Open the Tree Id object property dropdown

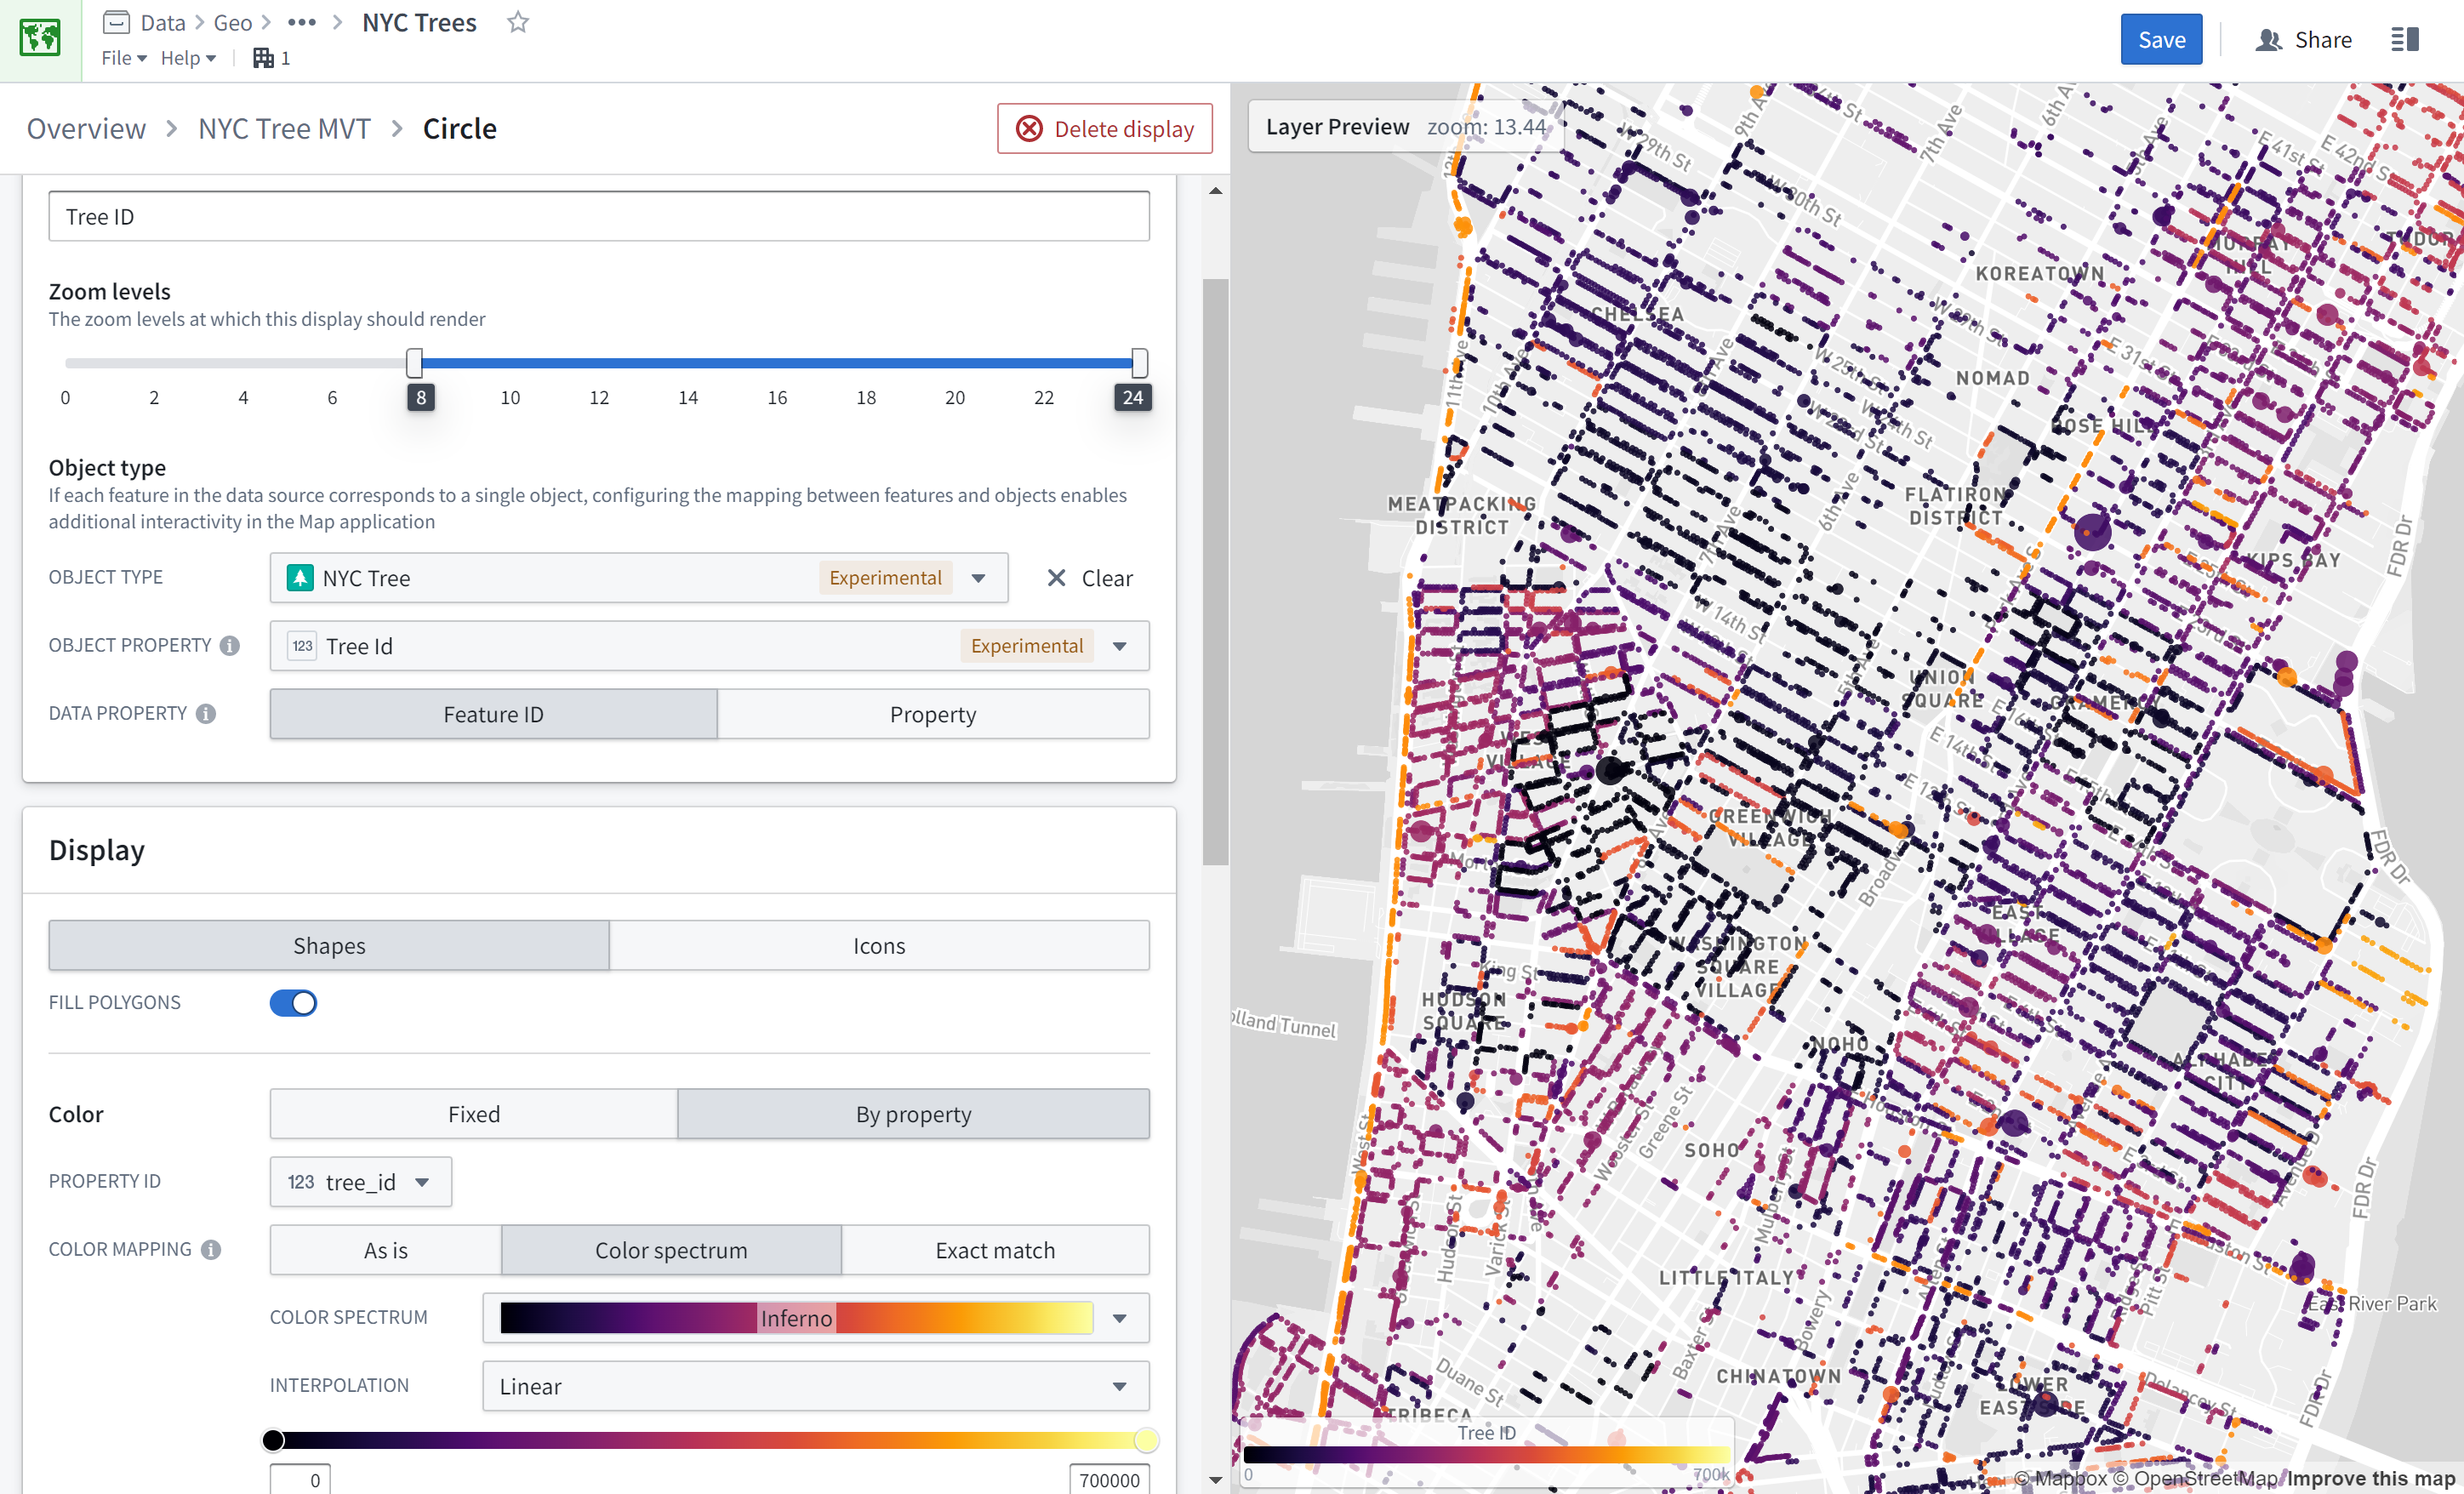[x=709, y=646]
